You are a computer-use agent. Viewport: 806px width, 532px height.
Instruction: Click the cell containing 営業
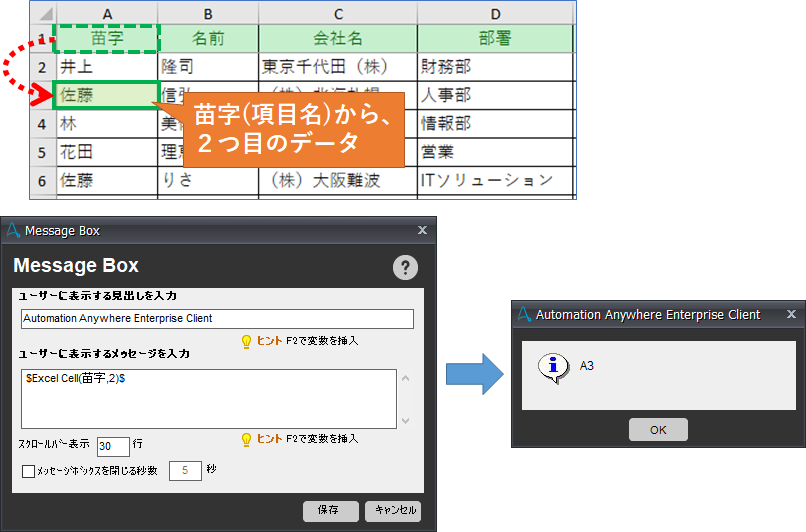(x=495, y=152)
